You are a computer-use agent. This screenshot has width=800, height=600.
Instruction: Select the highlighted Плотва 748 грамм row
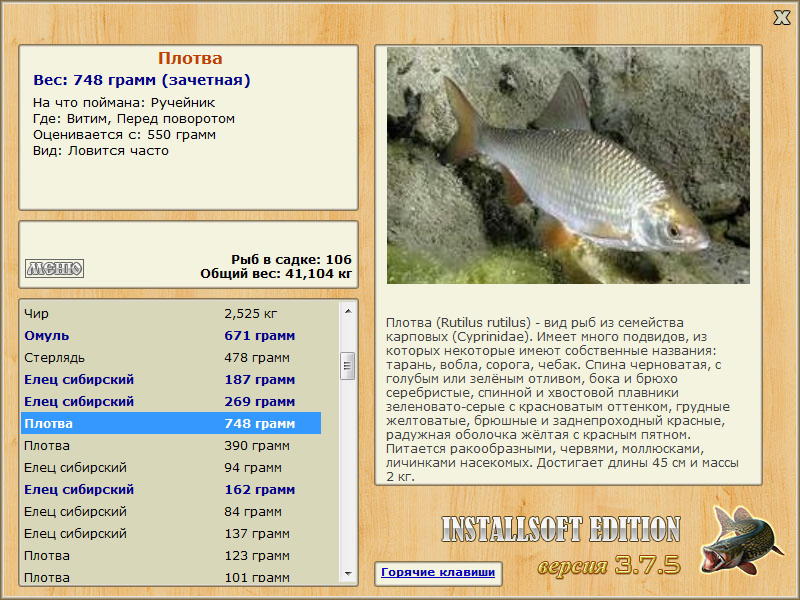tap(171, 423)
